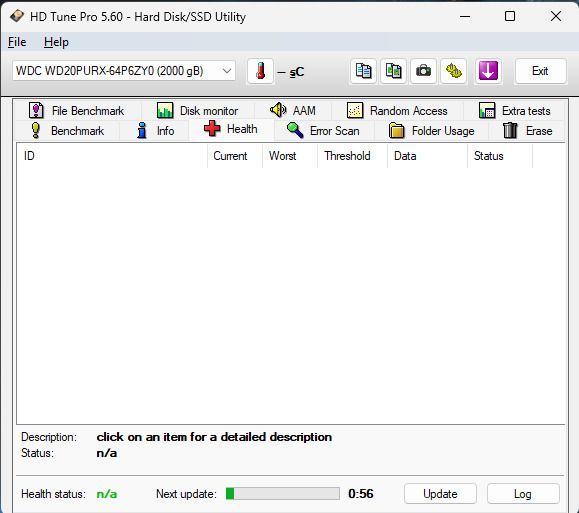This screenshot has height=513, width=579.
Task: Open the Help menu
Action: [x=56, y=42]
